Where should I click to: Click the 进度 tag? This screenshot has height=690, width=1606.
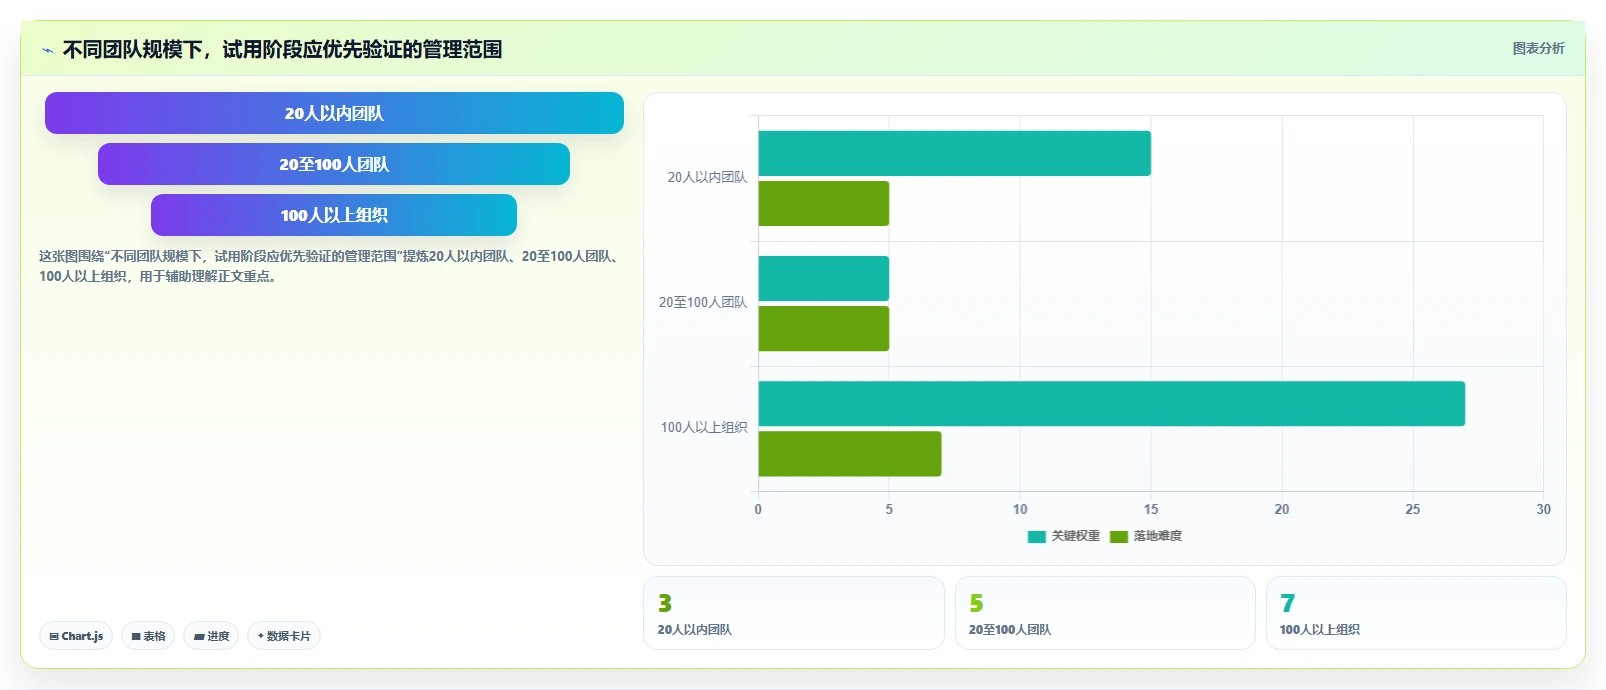point(211,636)
